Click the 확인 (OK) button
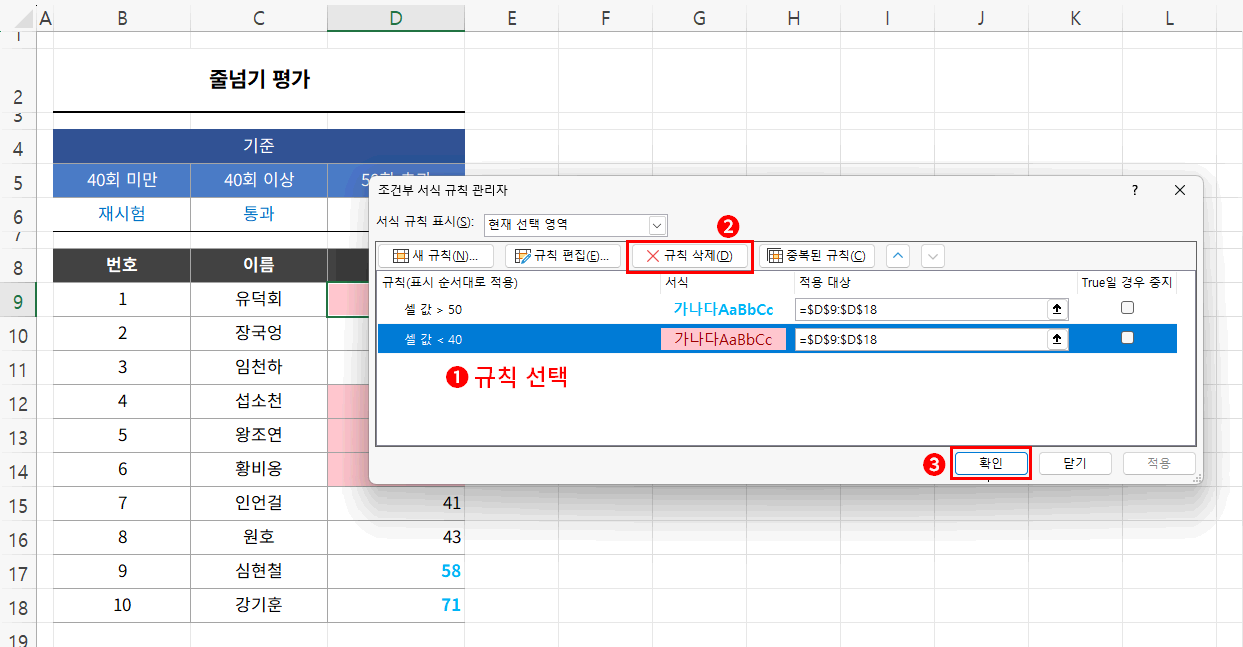1243x647 pixels. pos(990,463)
